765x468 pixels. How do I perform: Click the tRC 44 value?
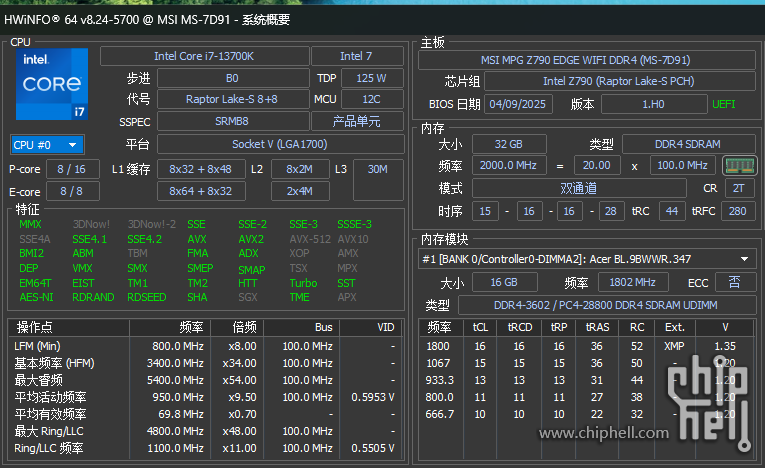[672, 211]
